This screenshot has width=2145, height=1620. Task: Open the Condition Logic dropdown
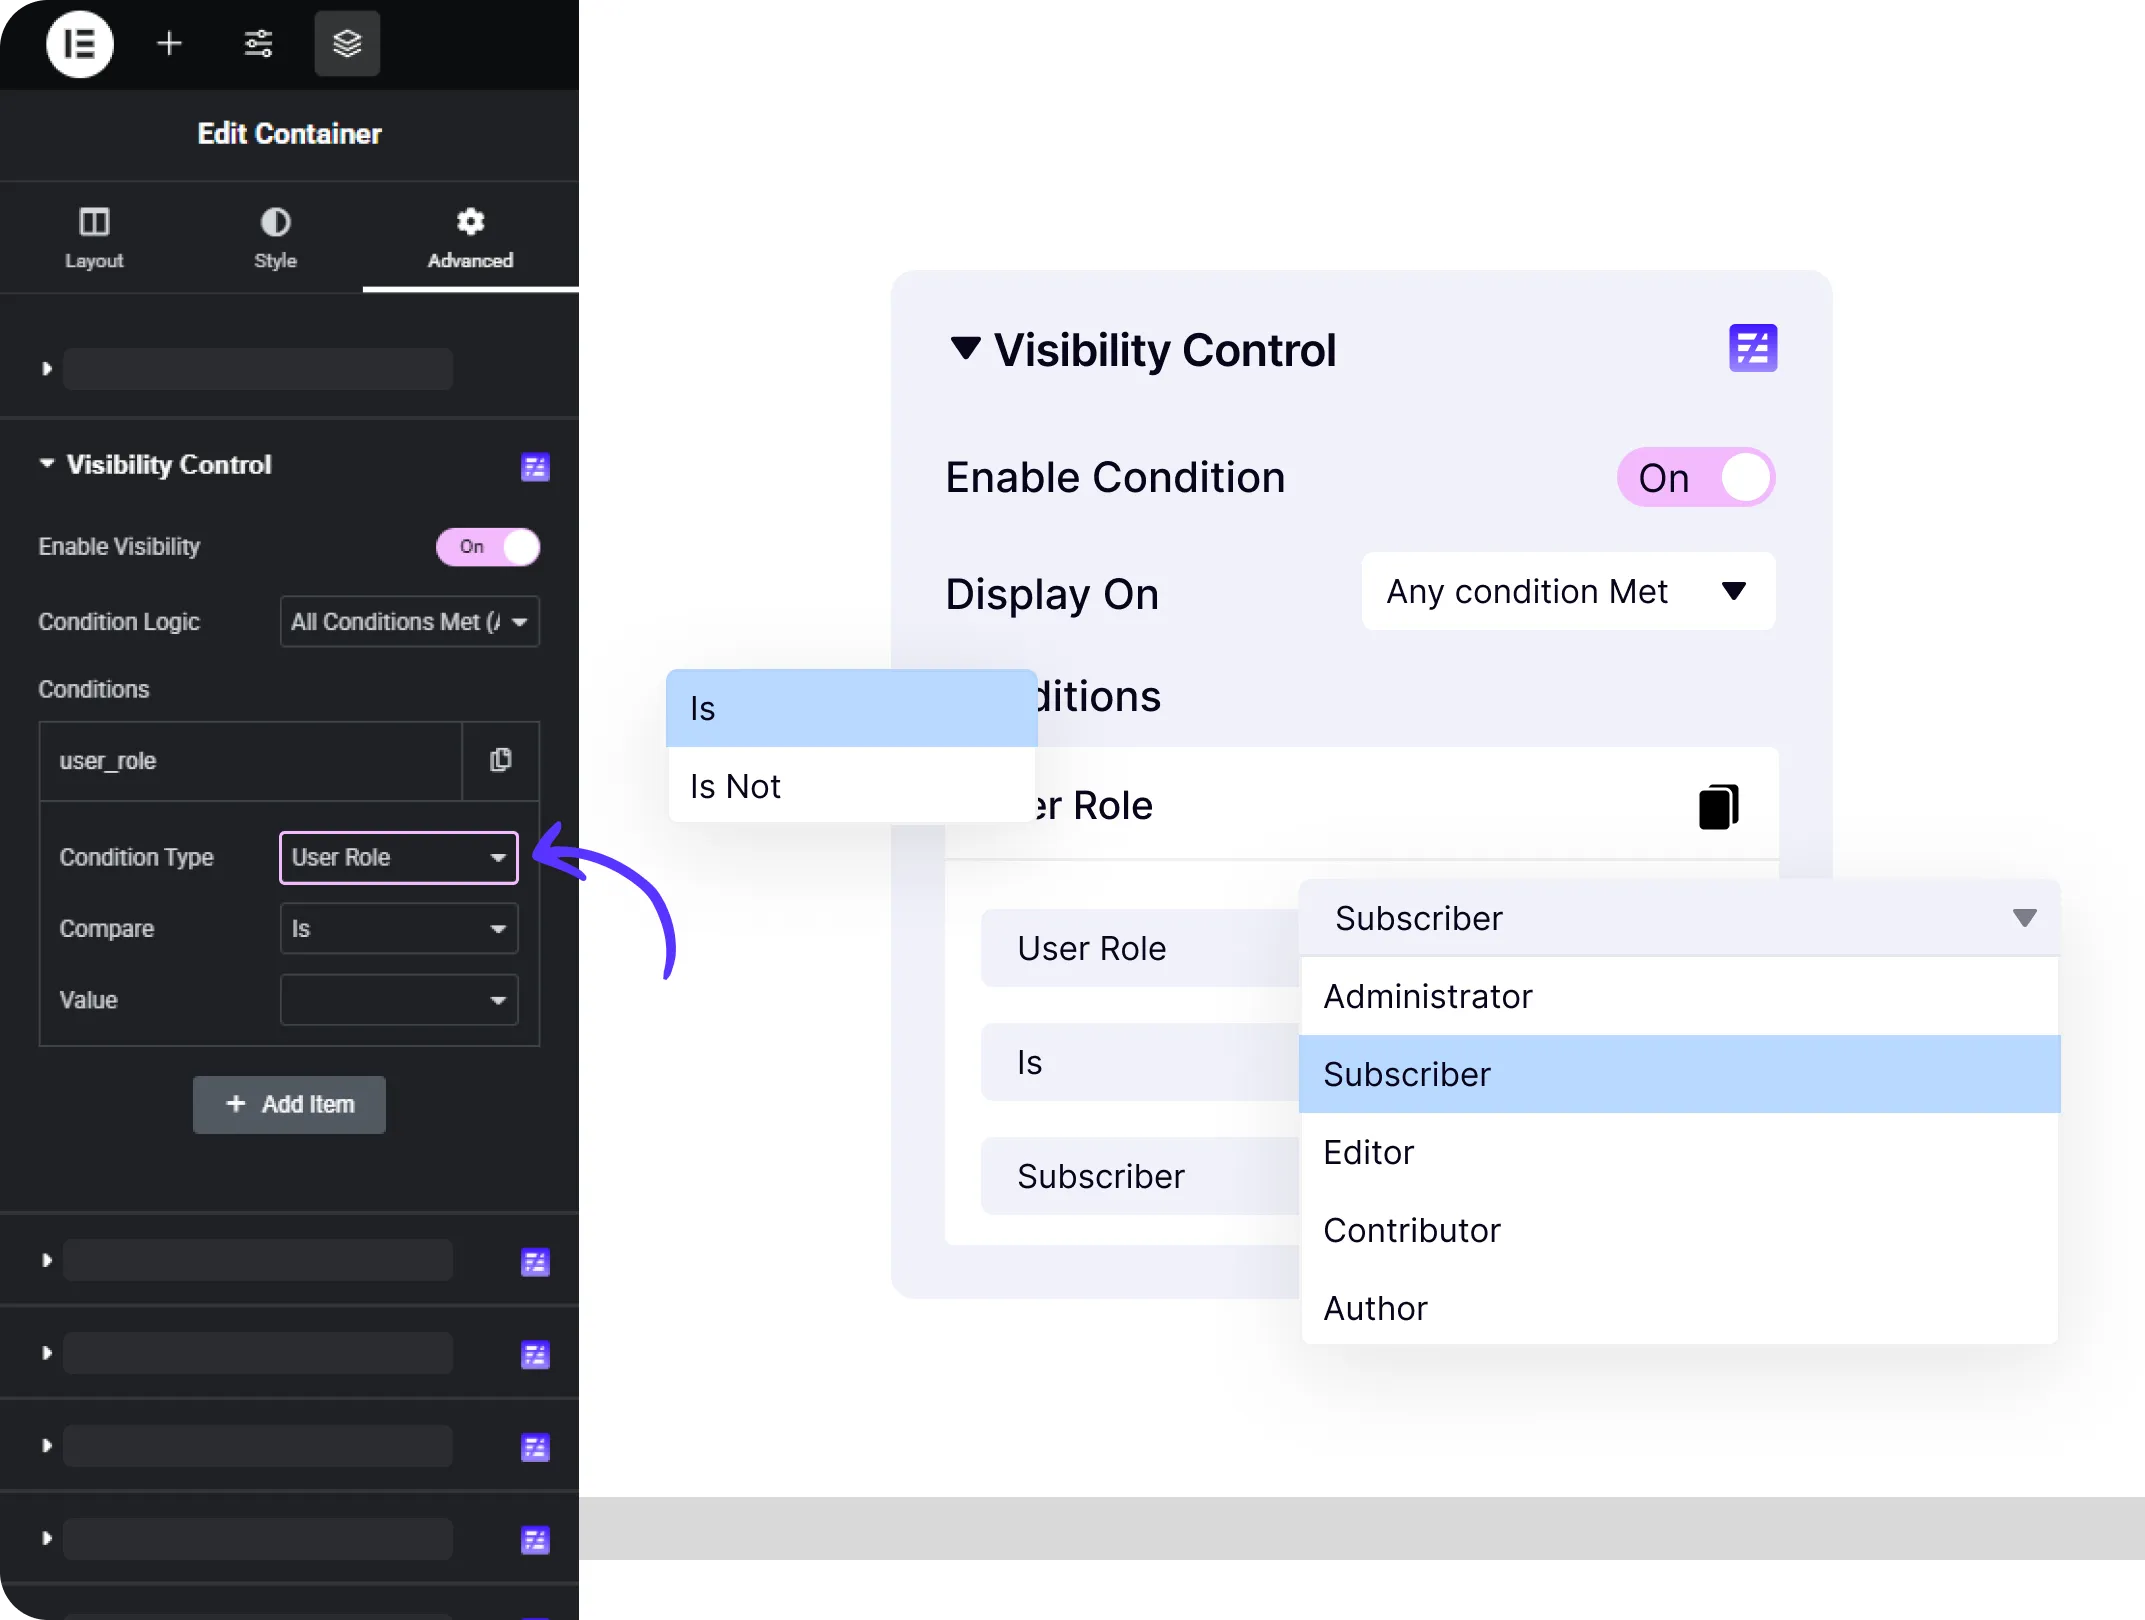pyautogui.click(x=409, y=622)
